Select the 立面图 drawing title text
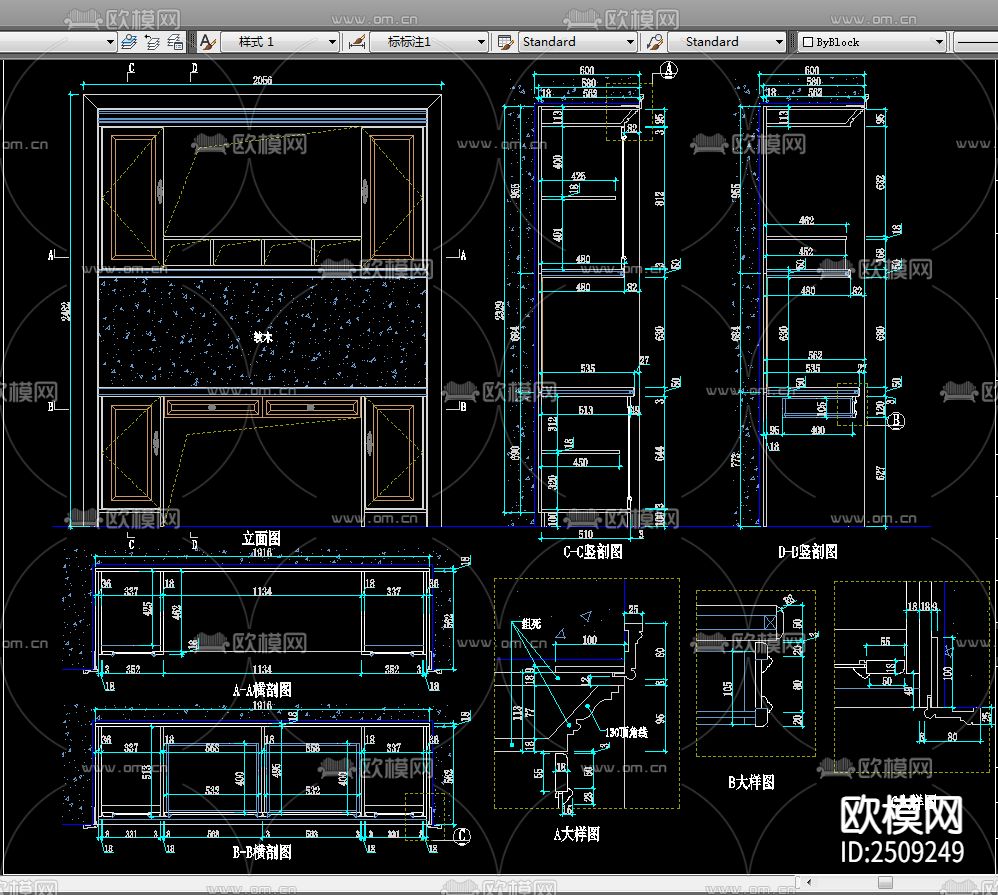 pos(261,539)
